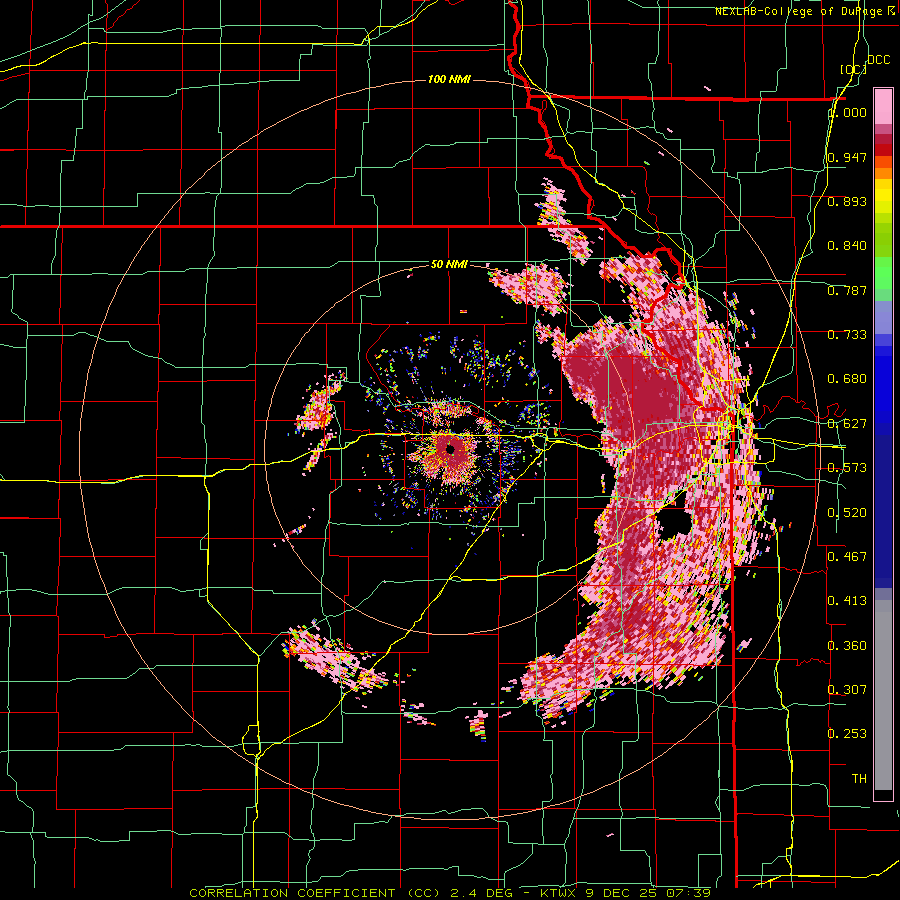
Task: Click the 0.733 legend value
Action: pyautogui.click(x=847, y=334)
